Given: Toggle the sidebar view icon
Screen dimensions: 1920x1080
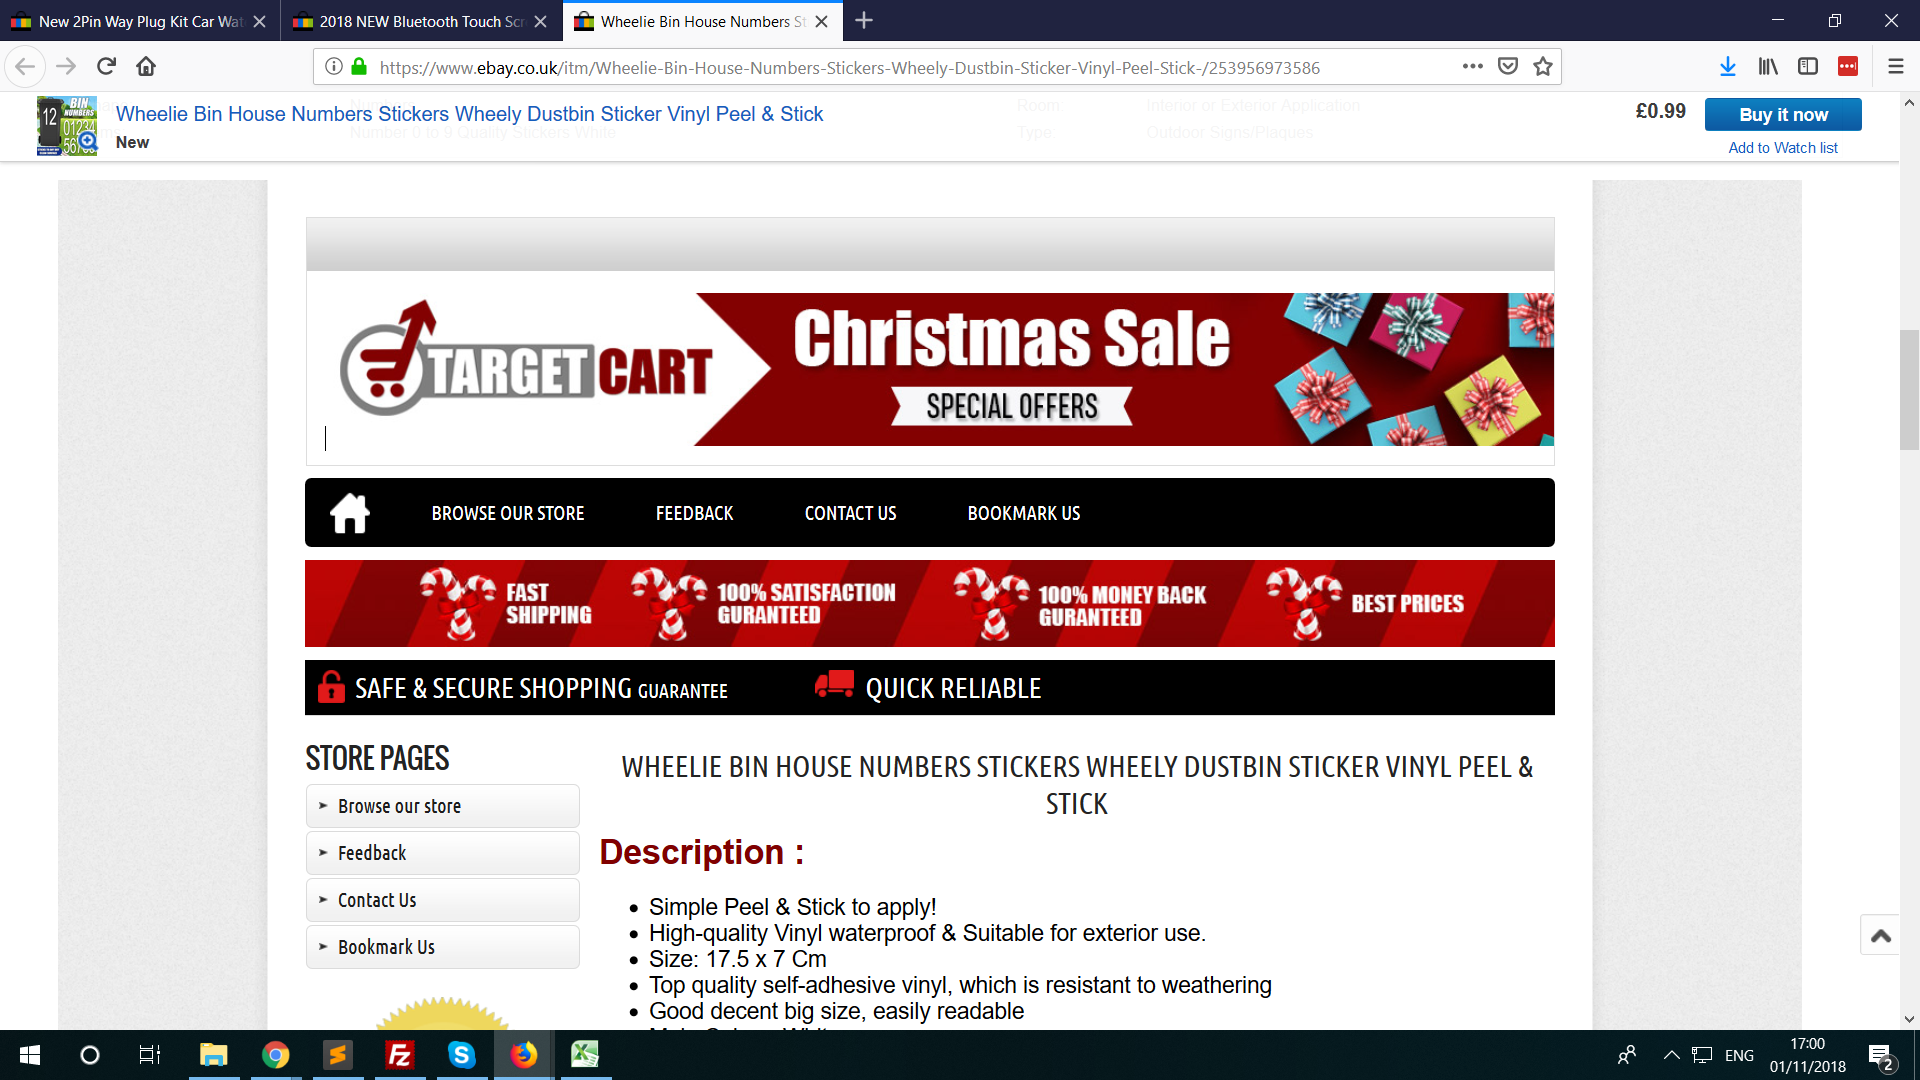Looking at the screenshot, I should [1807, 67].
